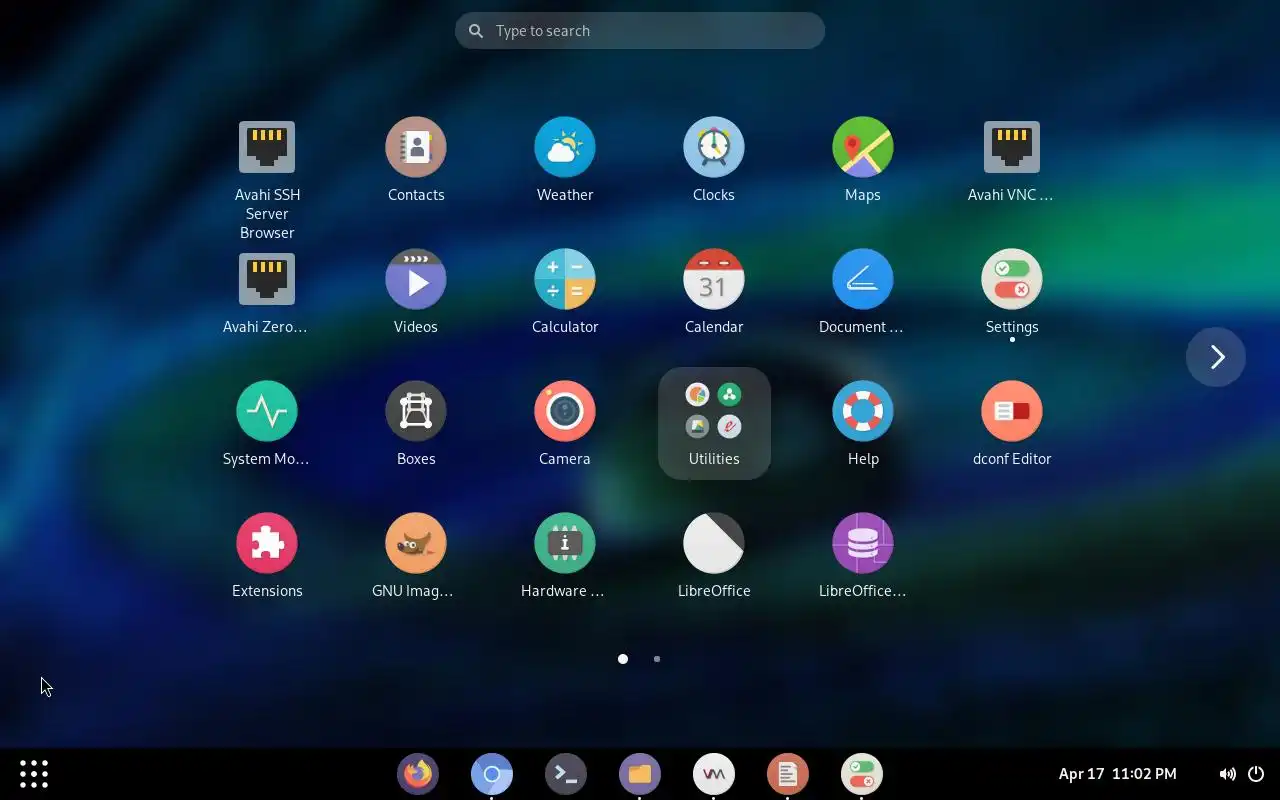Open the Utilities app folder
Viewport: 1280px width, 800px height.
point(714,423)
